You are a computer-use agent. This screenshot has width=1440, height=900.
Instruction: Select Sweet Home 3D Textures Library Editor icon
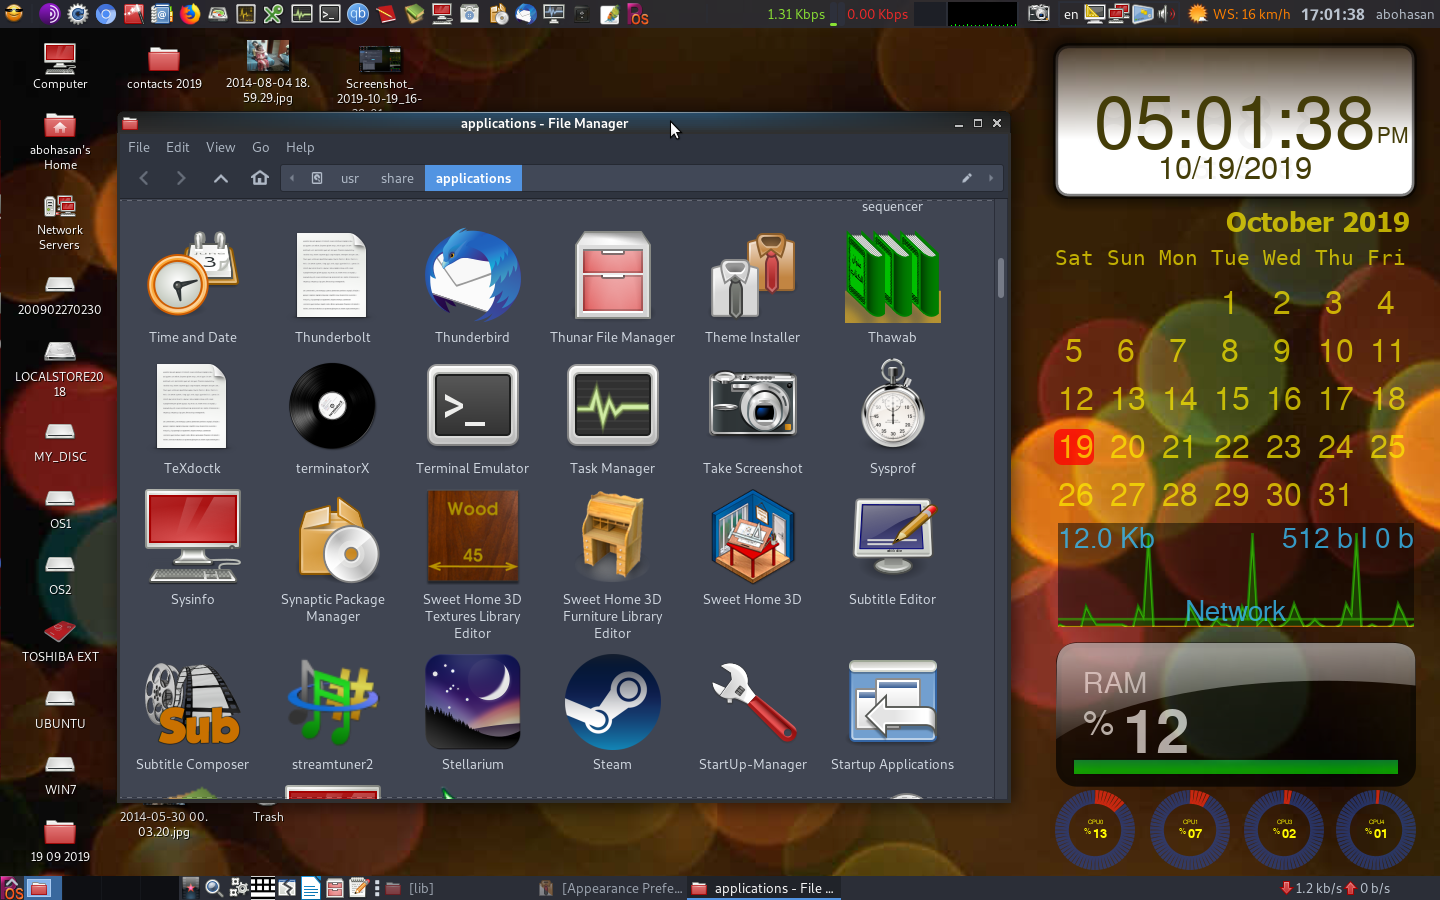[473, 536]
